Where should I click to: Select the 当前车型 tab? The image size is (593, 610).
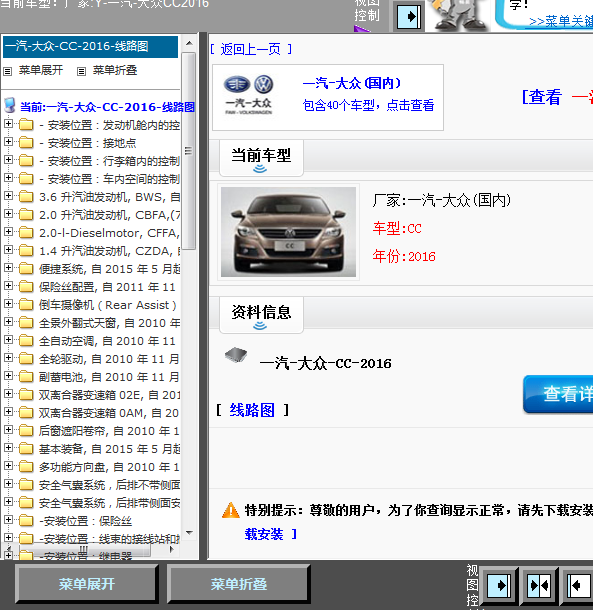point(261,158)
